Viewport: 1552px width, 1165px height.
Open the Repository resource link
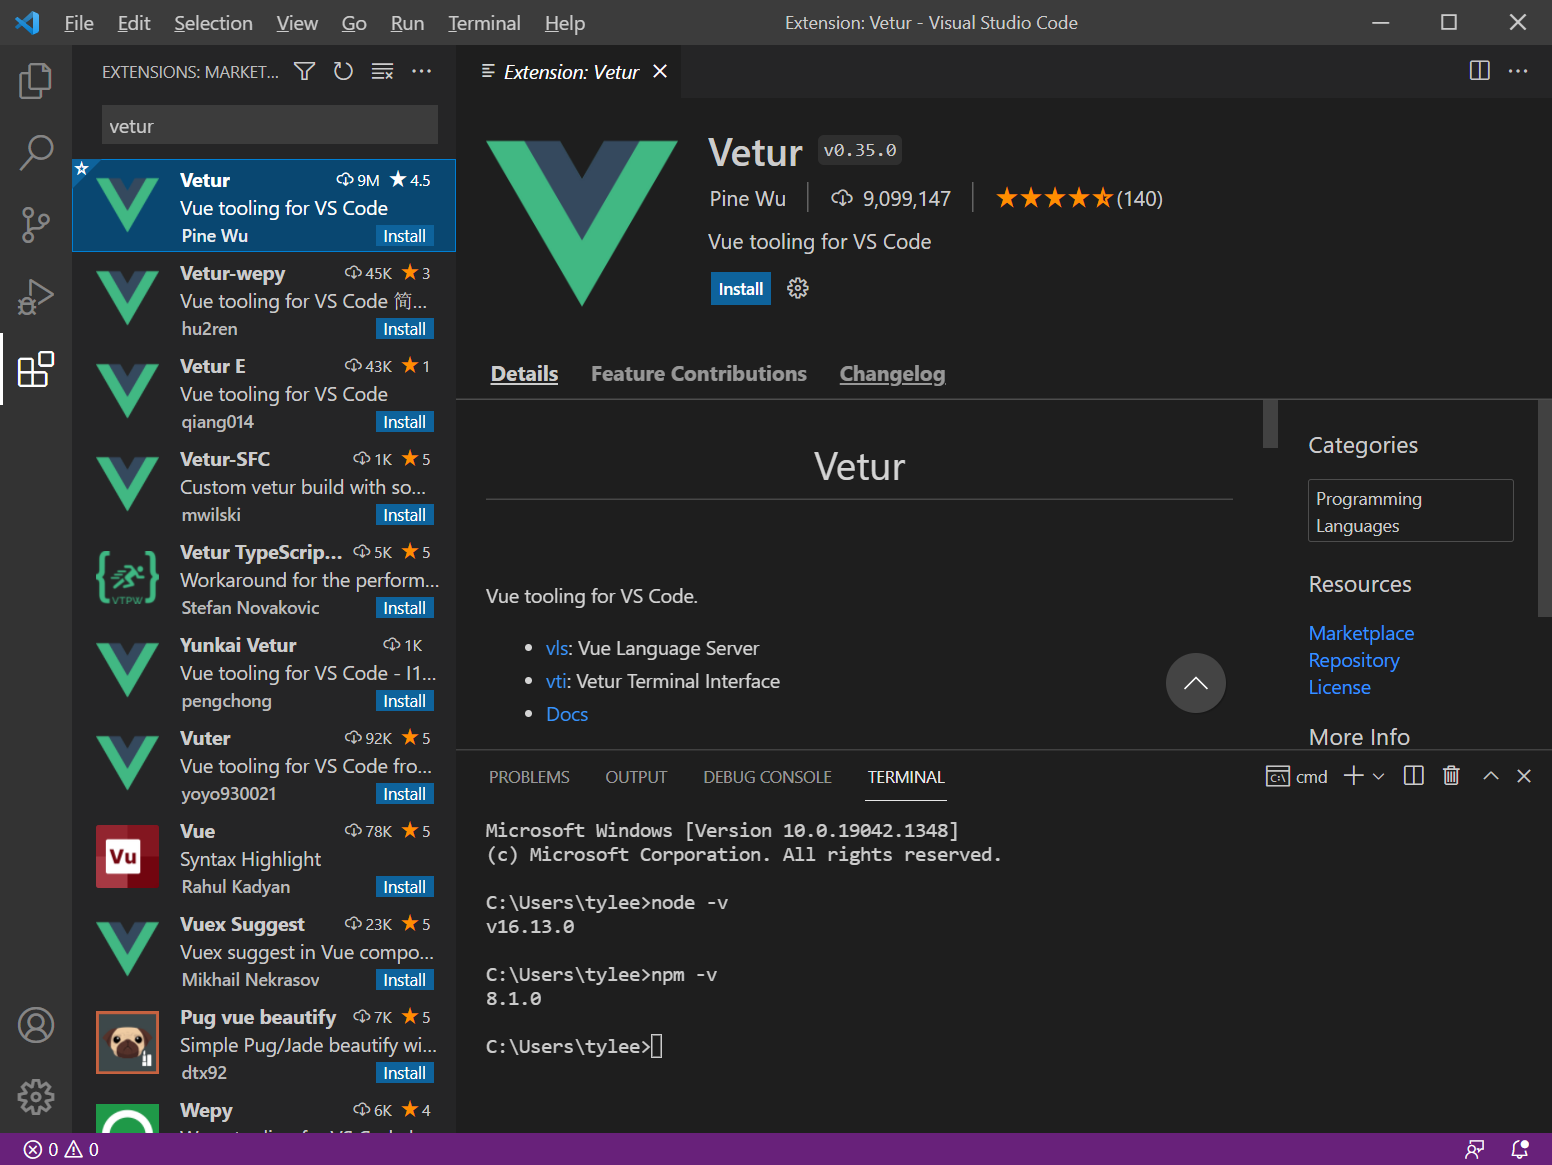click(1354, 660)
